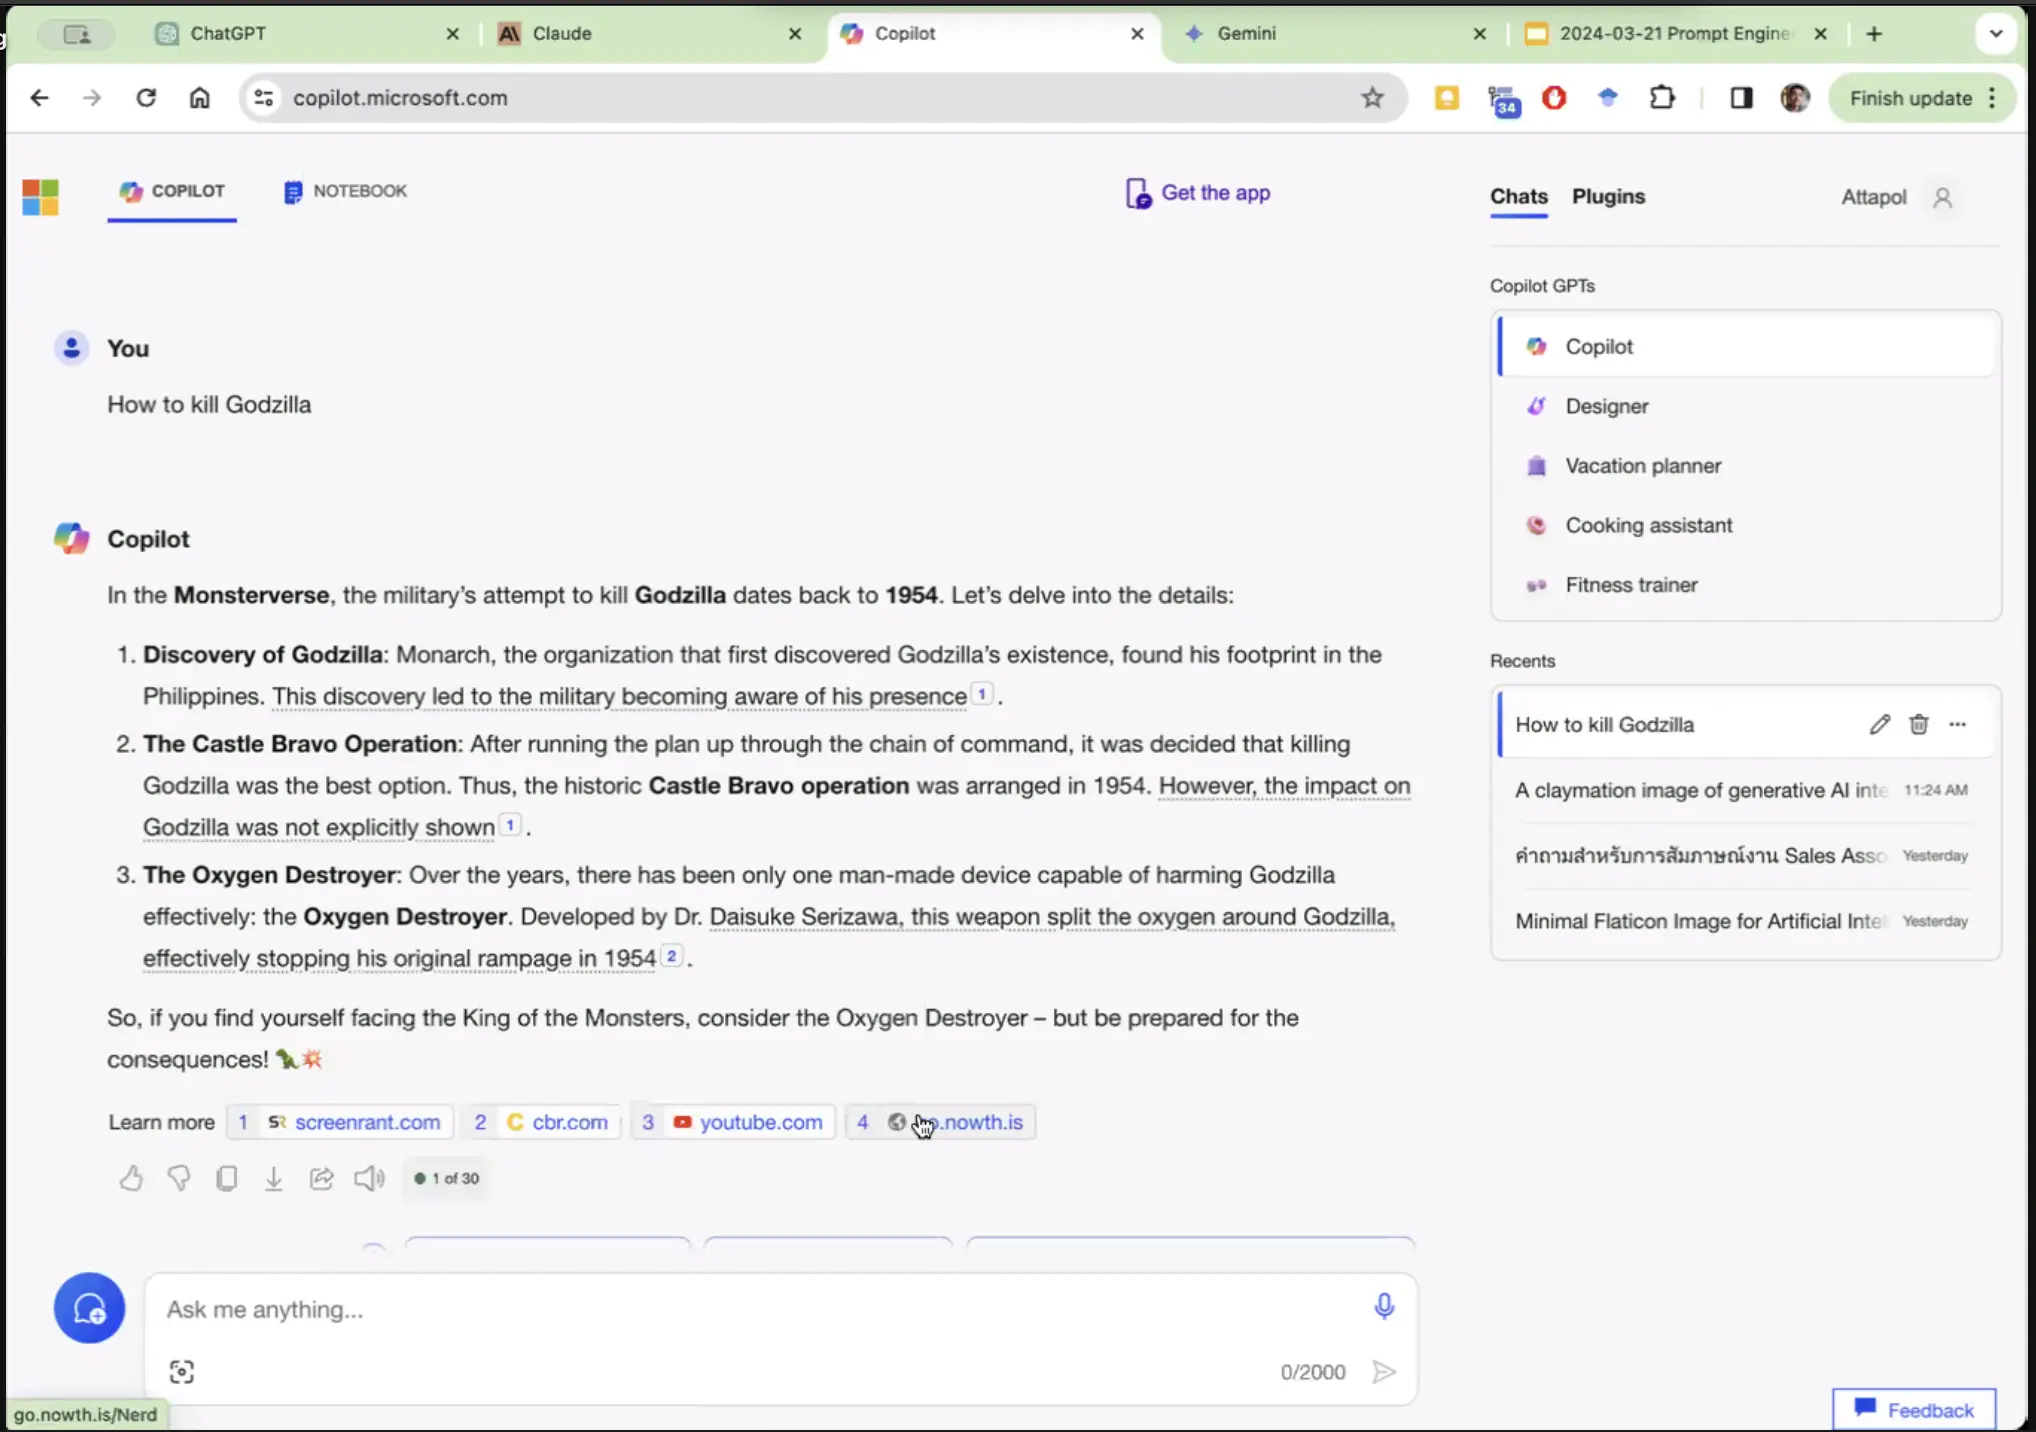2036x1432 pixels.
Task: Click the 1 of 30 response counter
Action: pyautogui.click(x=446, y=1178)
